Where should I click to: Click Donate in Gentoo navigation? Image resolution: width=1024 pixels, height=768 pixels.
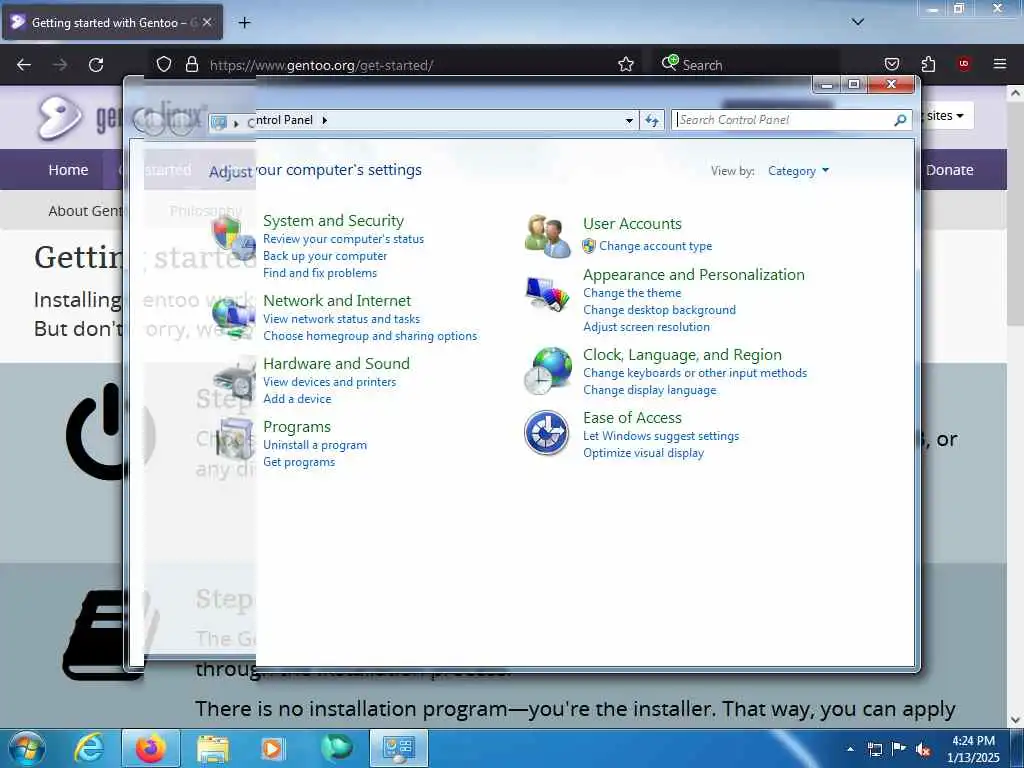pyautogui.click(x=949, y=170)
